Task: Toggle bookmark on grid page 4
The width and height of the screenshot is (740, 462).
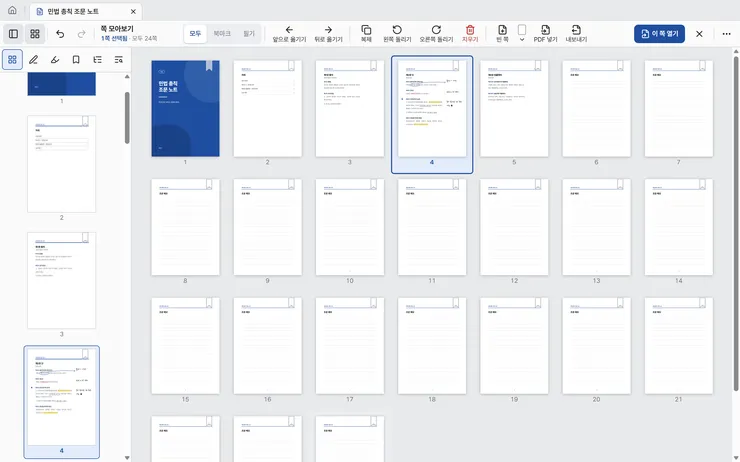Action: [x=455, y=66]
